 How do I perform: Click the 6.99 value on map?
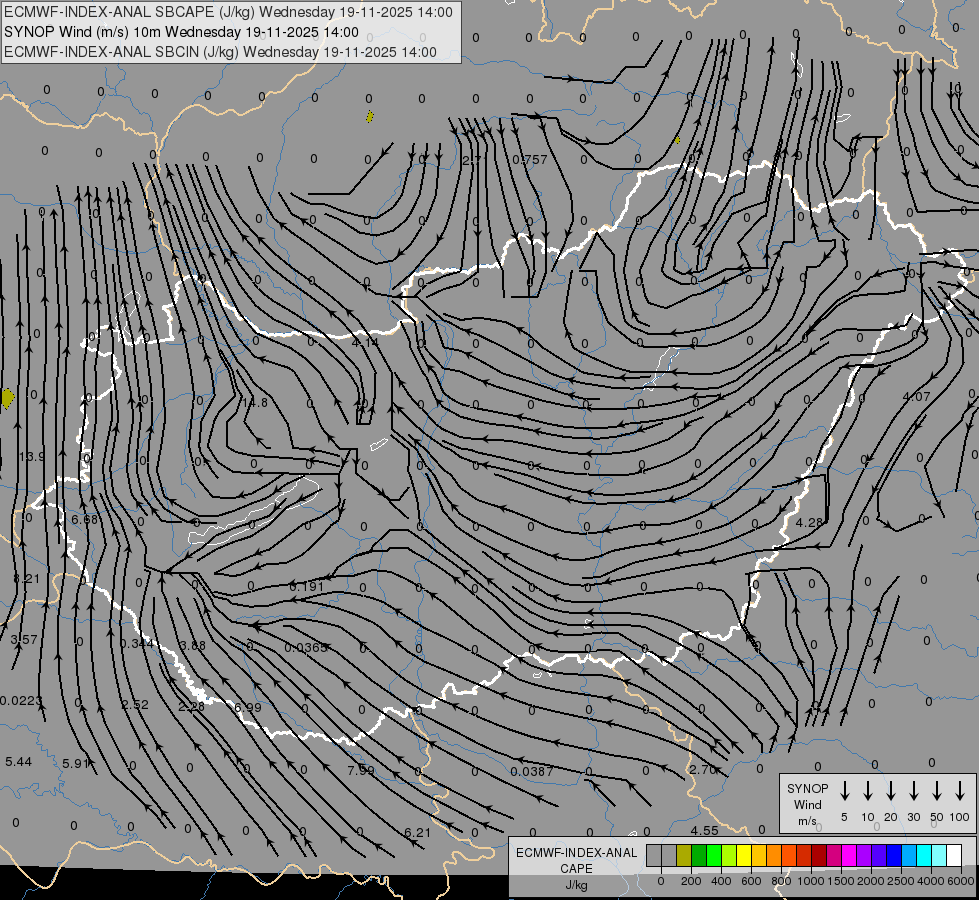tap(248, 708)
